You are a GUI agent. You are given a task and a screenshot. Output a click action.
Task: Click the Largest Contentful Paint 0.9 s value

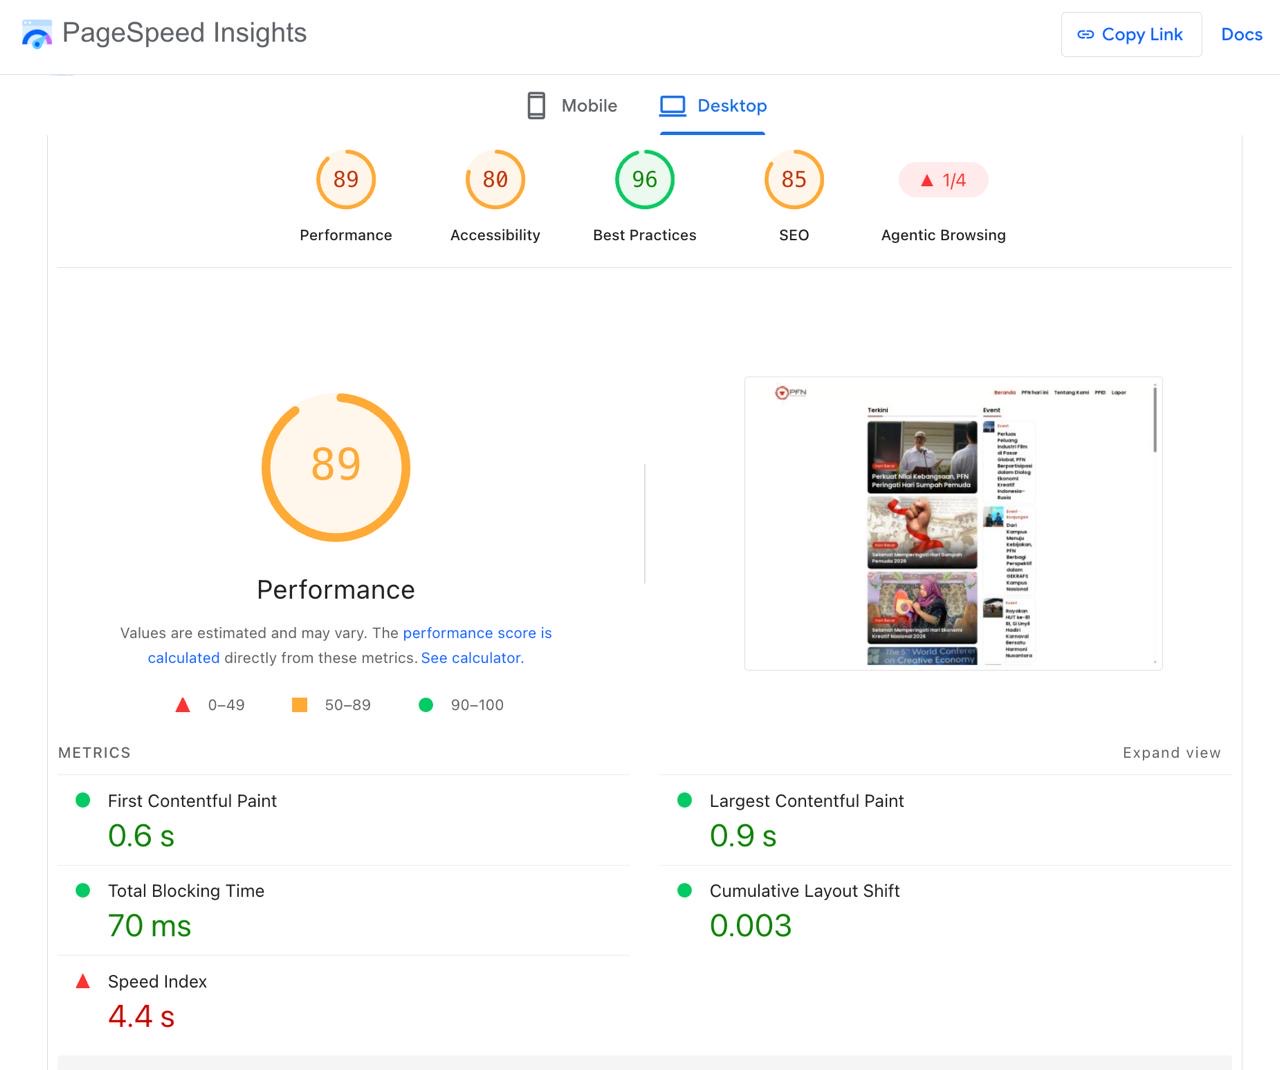coord(743,836)
